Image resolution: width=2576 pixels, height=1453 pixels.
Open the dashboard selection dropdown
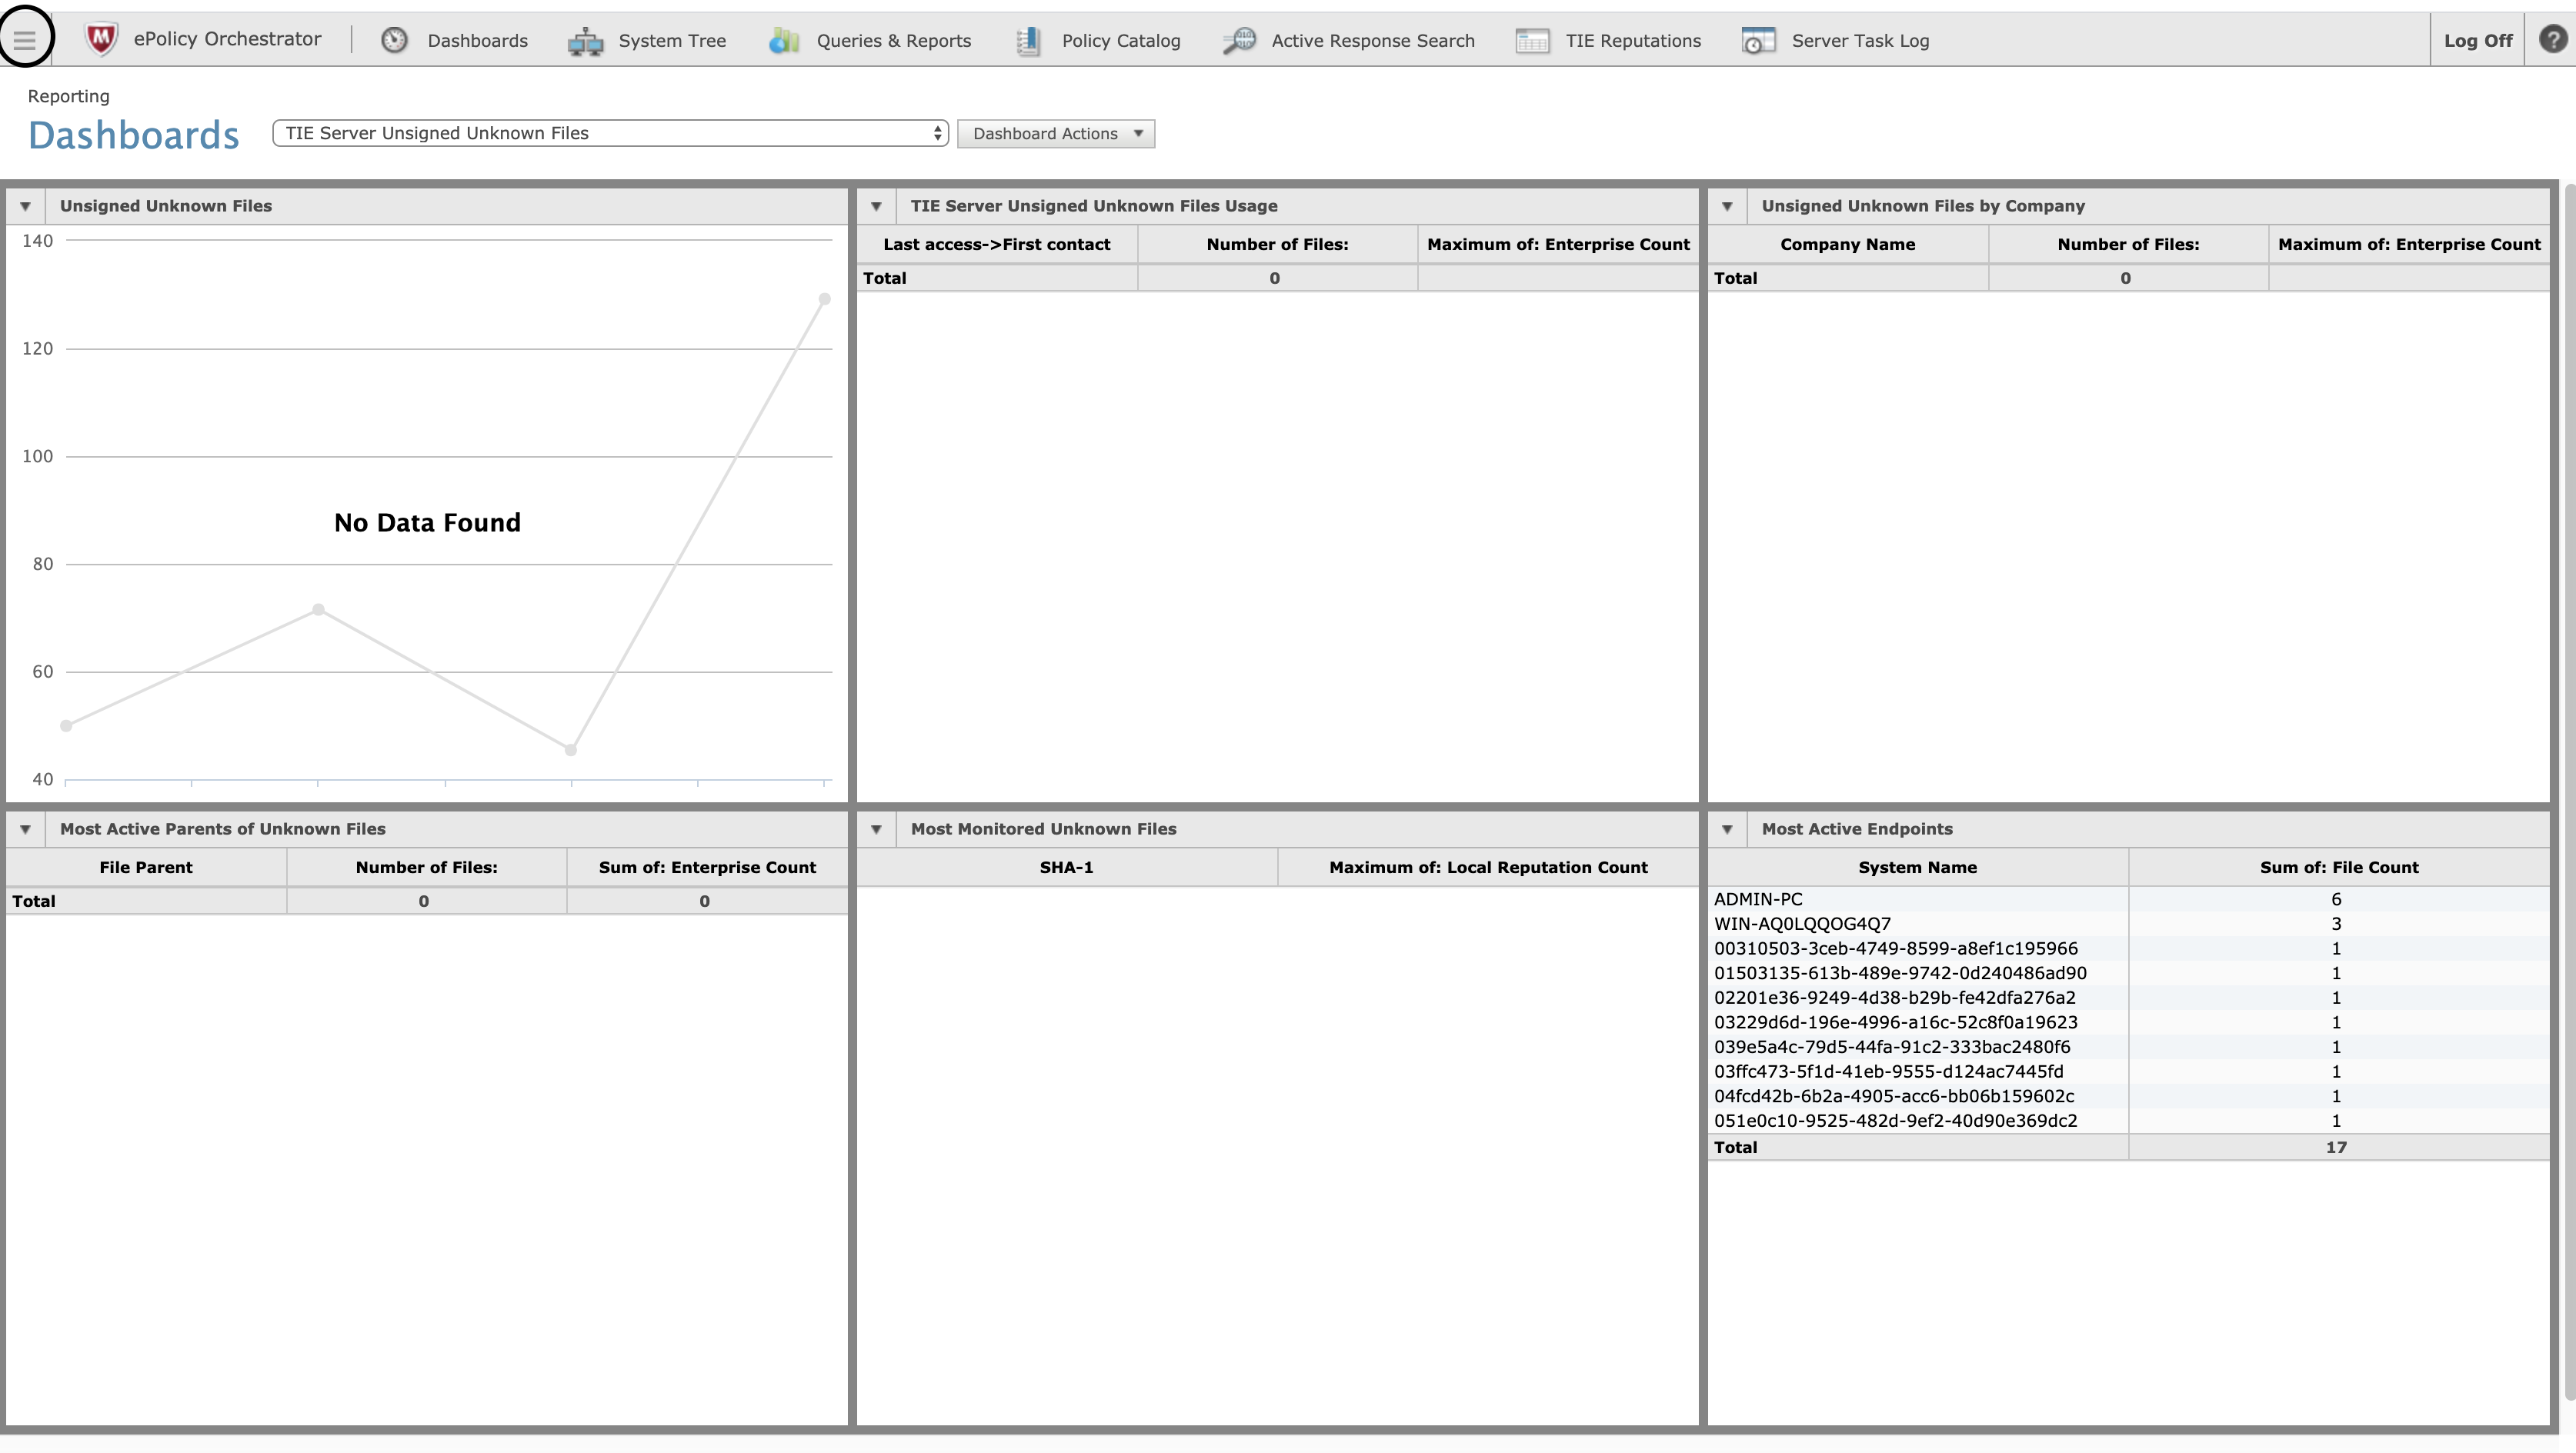coord(610,133)
